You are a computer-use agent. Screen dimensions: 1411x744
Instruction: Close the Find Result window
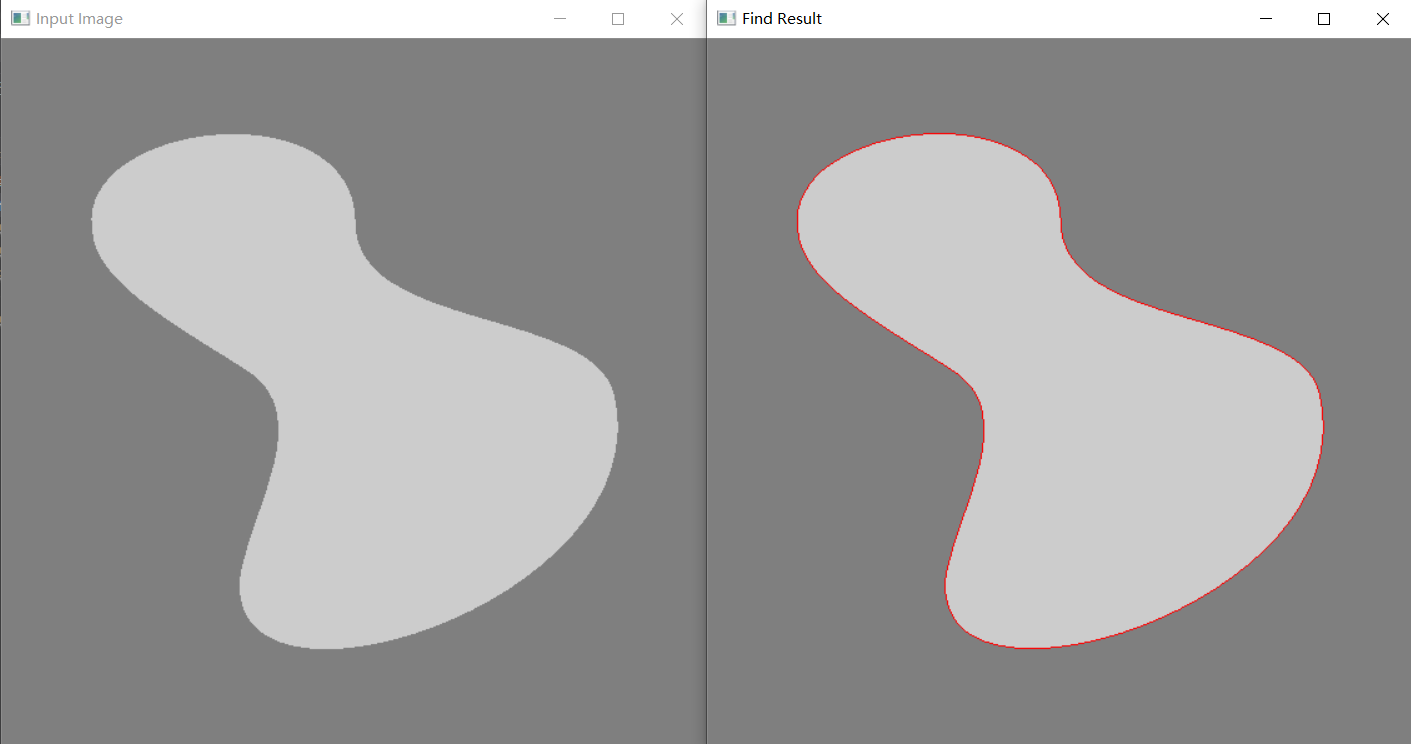1383,19
